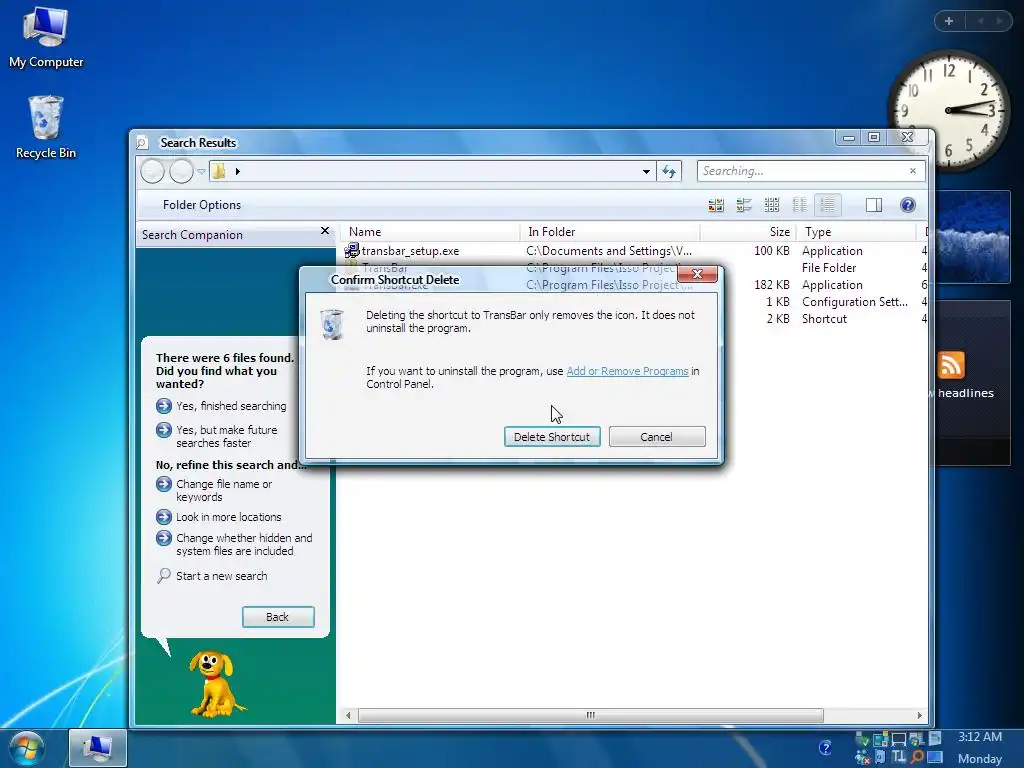Click the TL tray icon
Screen dimensions: 1024x768
click(x=899, y=756)
